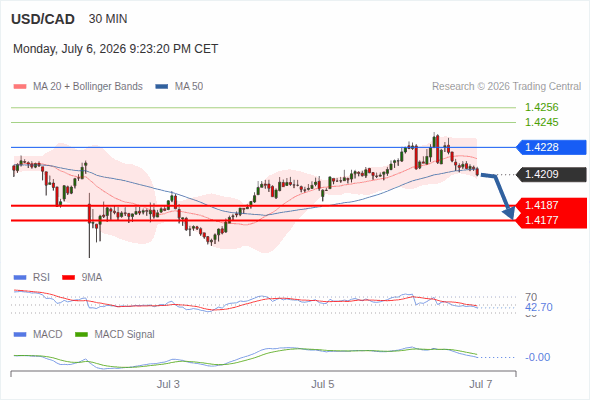The width and height of the screenshot is (590, 400).
Task: Click the MACD legend label
Action: [48, 335]
